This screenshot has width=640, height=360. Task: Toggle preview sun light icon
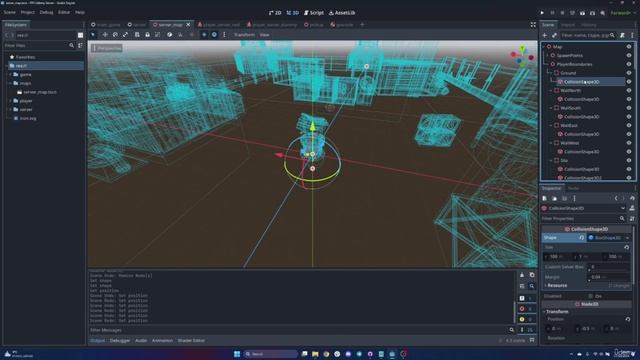coord(204,35)
